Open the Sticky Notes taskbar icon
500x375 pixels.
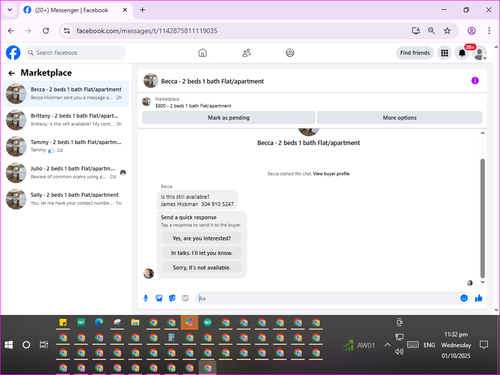click(x=63, y=322)
